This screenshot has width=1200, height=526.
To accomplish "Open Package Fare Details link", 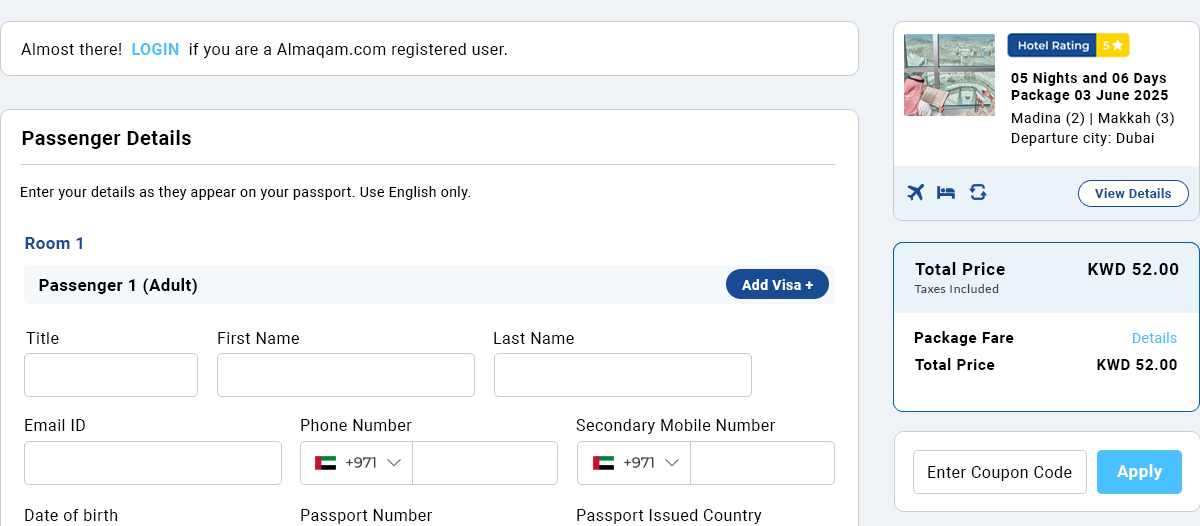I will 1154,338.
